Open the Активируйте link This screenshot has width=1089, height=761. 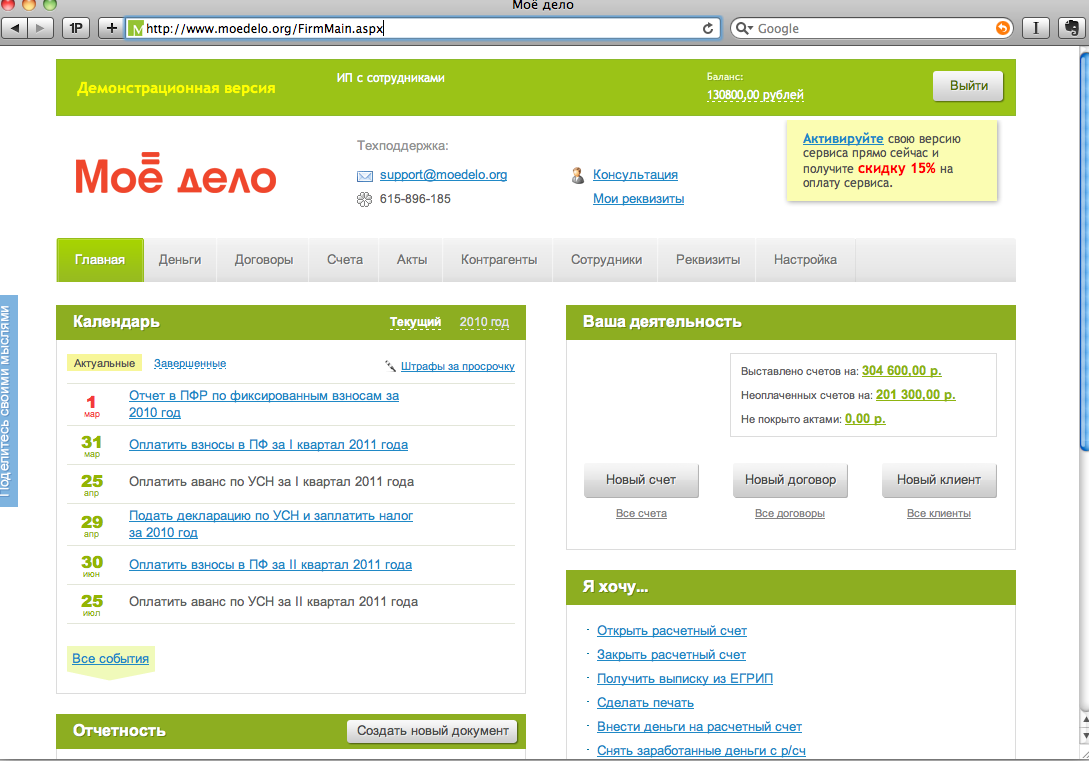[842, 139]
